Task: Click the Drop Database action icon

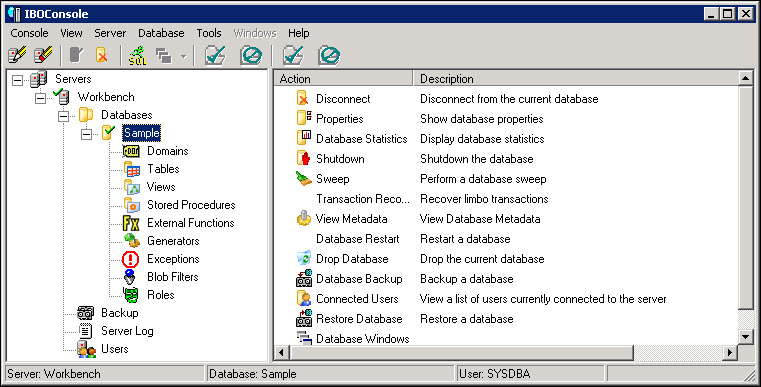Action: 304,258
